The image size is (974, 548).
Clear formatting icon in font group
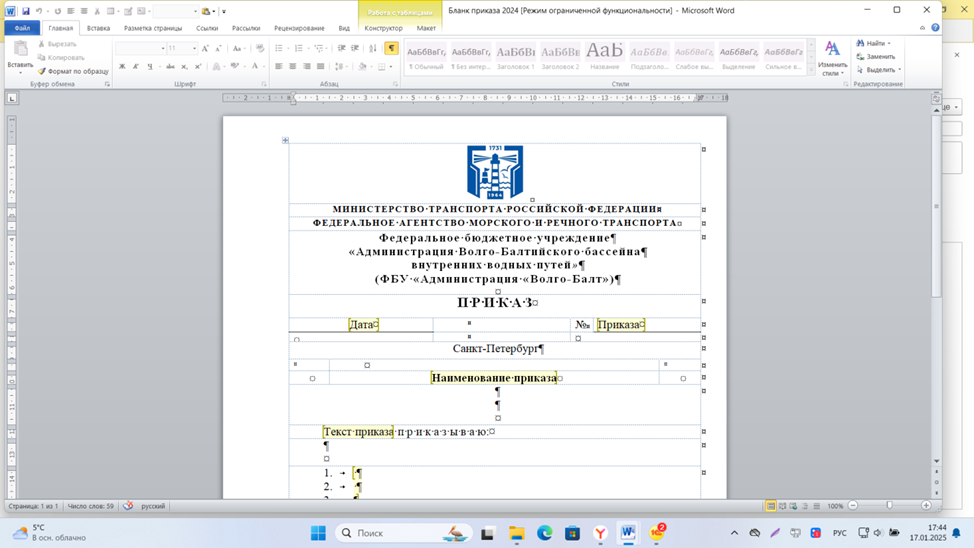click(x=260, y=48)
